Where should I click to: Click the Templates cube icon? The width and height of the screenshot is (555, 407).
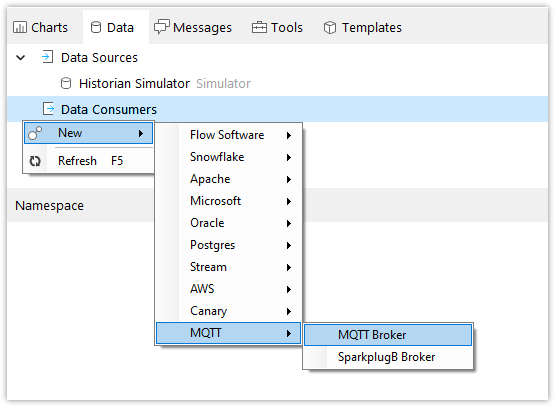[x=330, y=27]
